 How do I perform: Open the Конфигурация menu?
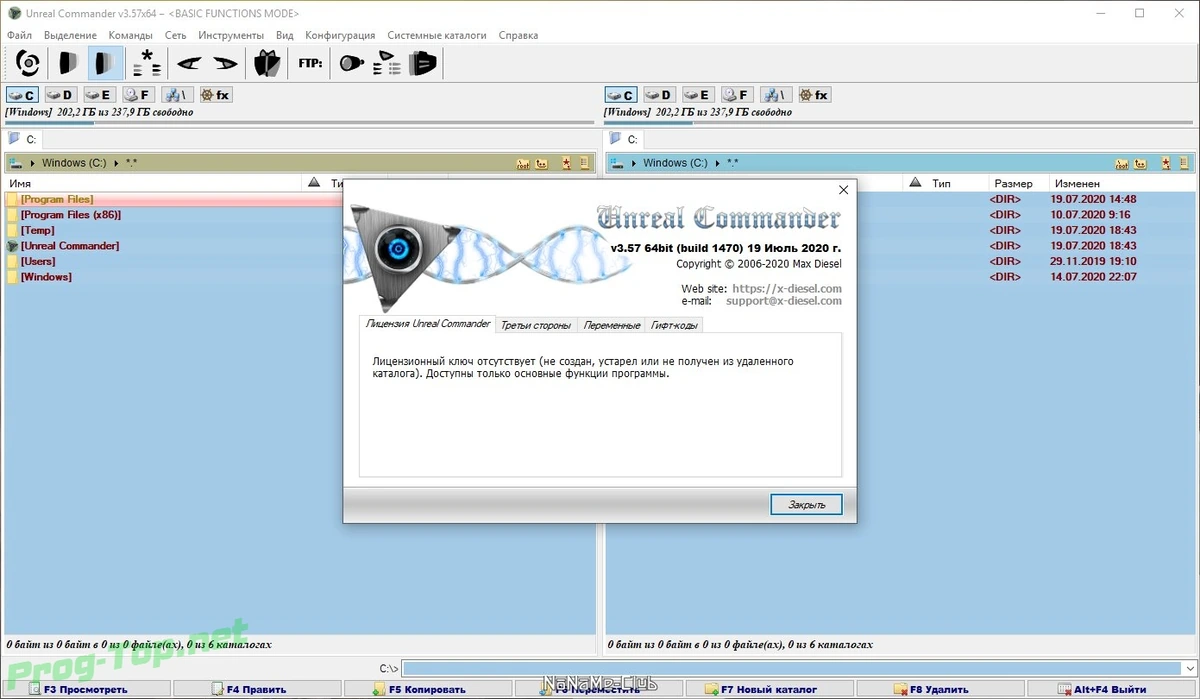tap(340, 35)
